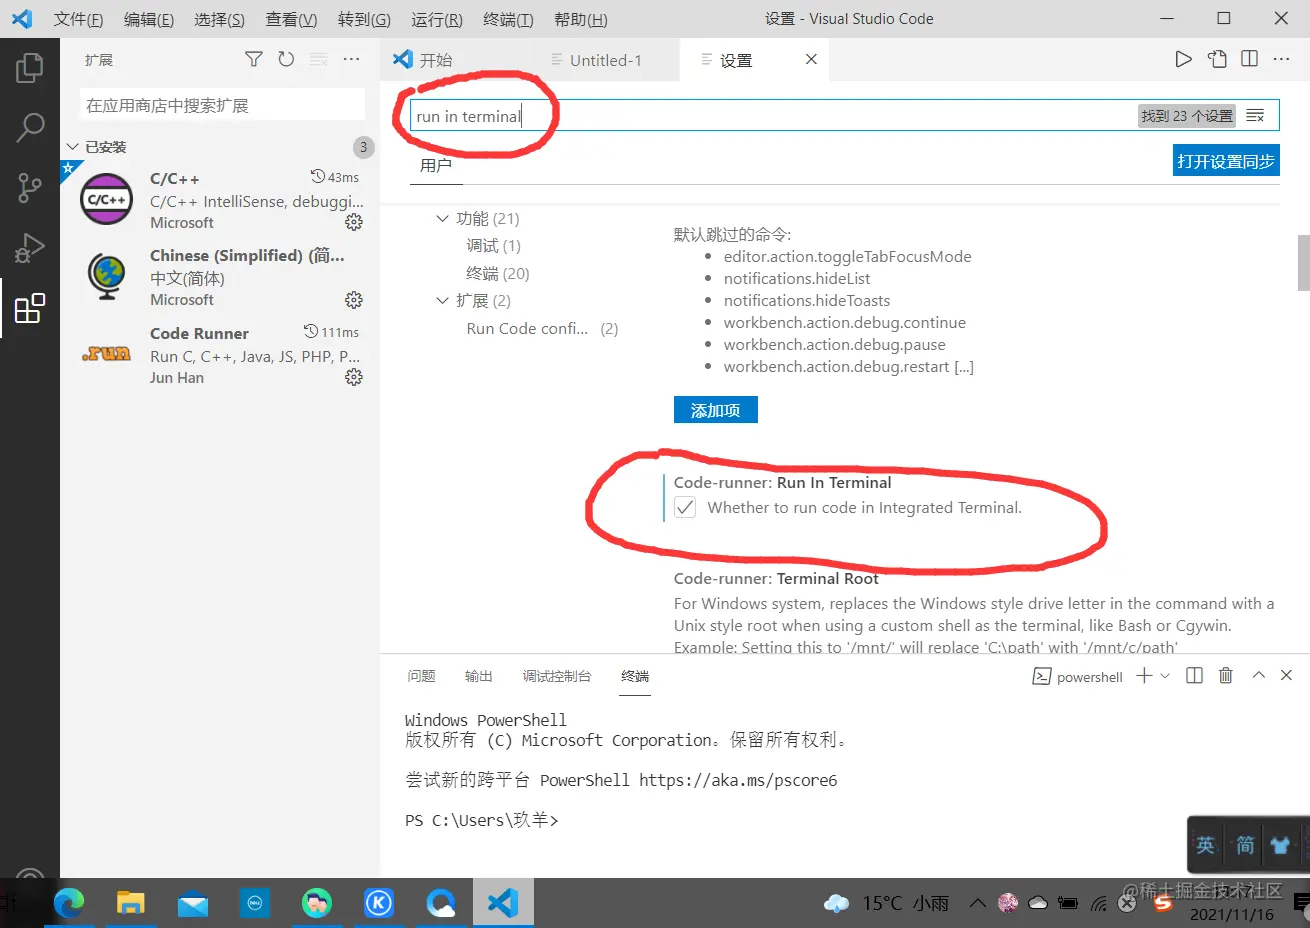The height and width of the screenshot is (928, 1310).
Task: Open the Split Editor icon near top right
Action: 1249,59
